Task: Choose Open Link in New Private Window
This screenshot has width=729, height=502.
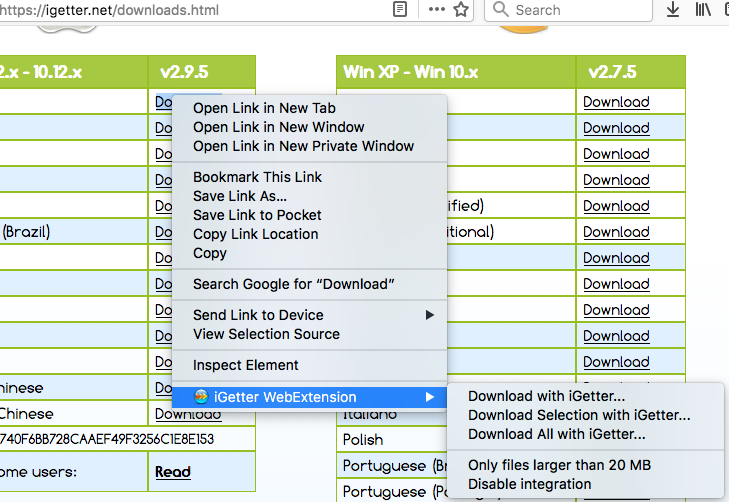Action: (309, 146)
